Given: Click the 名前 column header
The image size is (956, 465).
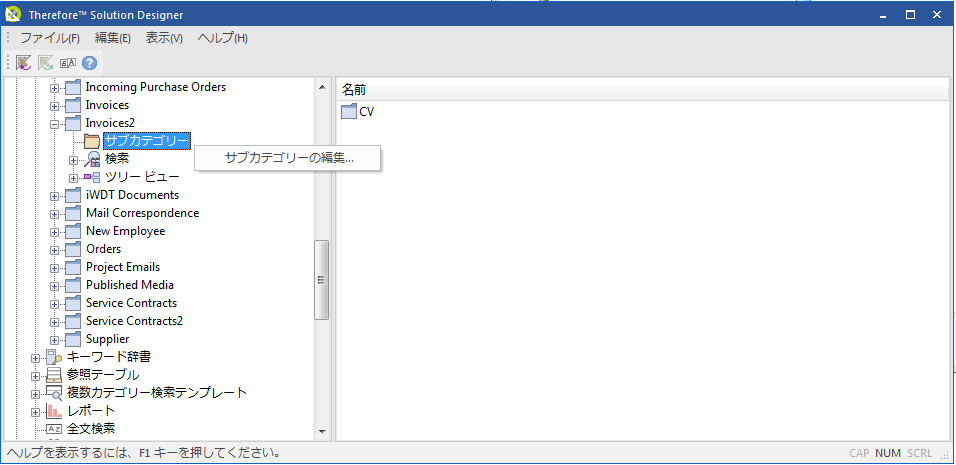Looking at the screenshot, I should click(x=642, y=91).
